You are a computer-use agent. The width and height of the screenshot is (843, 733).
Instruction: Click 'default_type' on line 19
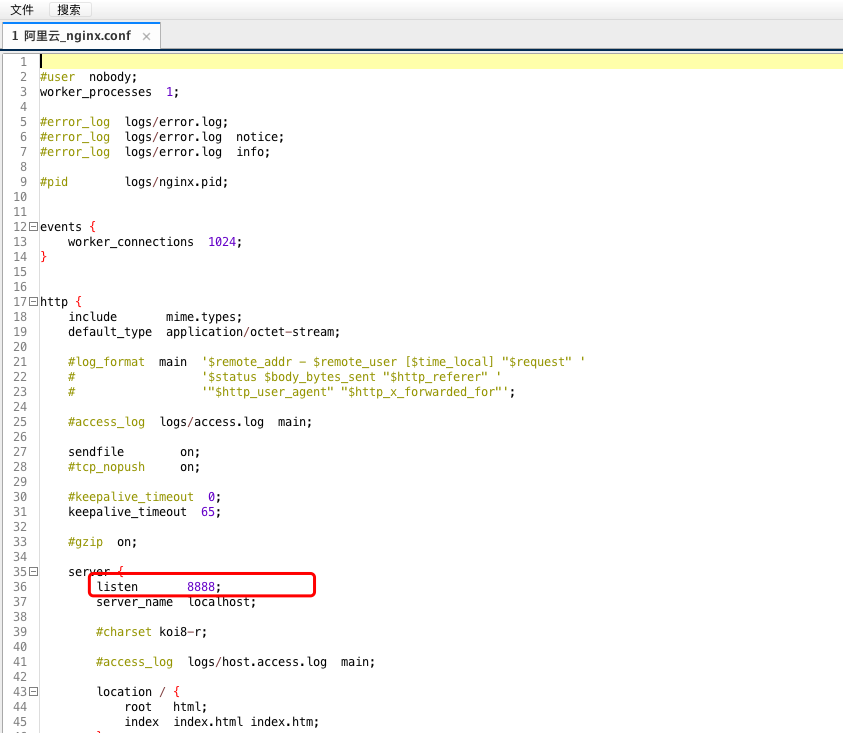(110, 332)
